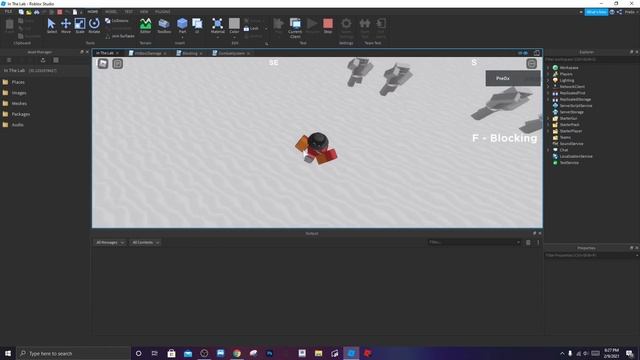
Task: Expand the Lighting node in Explorer
Action: [548, 80]
